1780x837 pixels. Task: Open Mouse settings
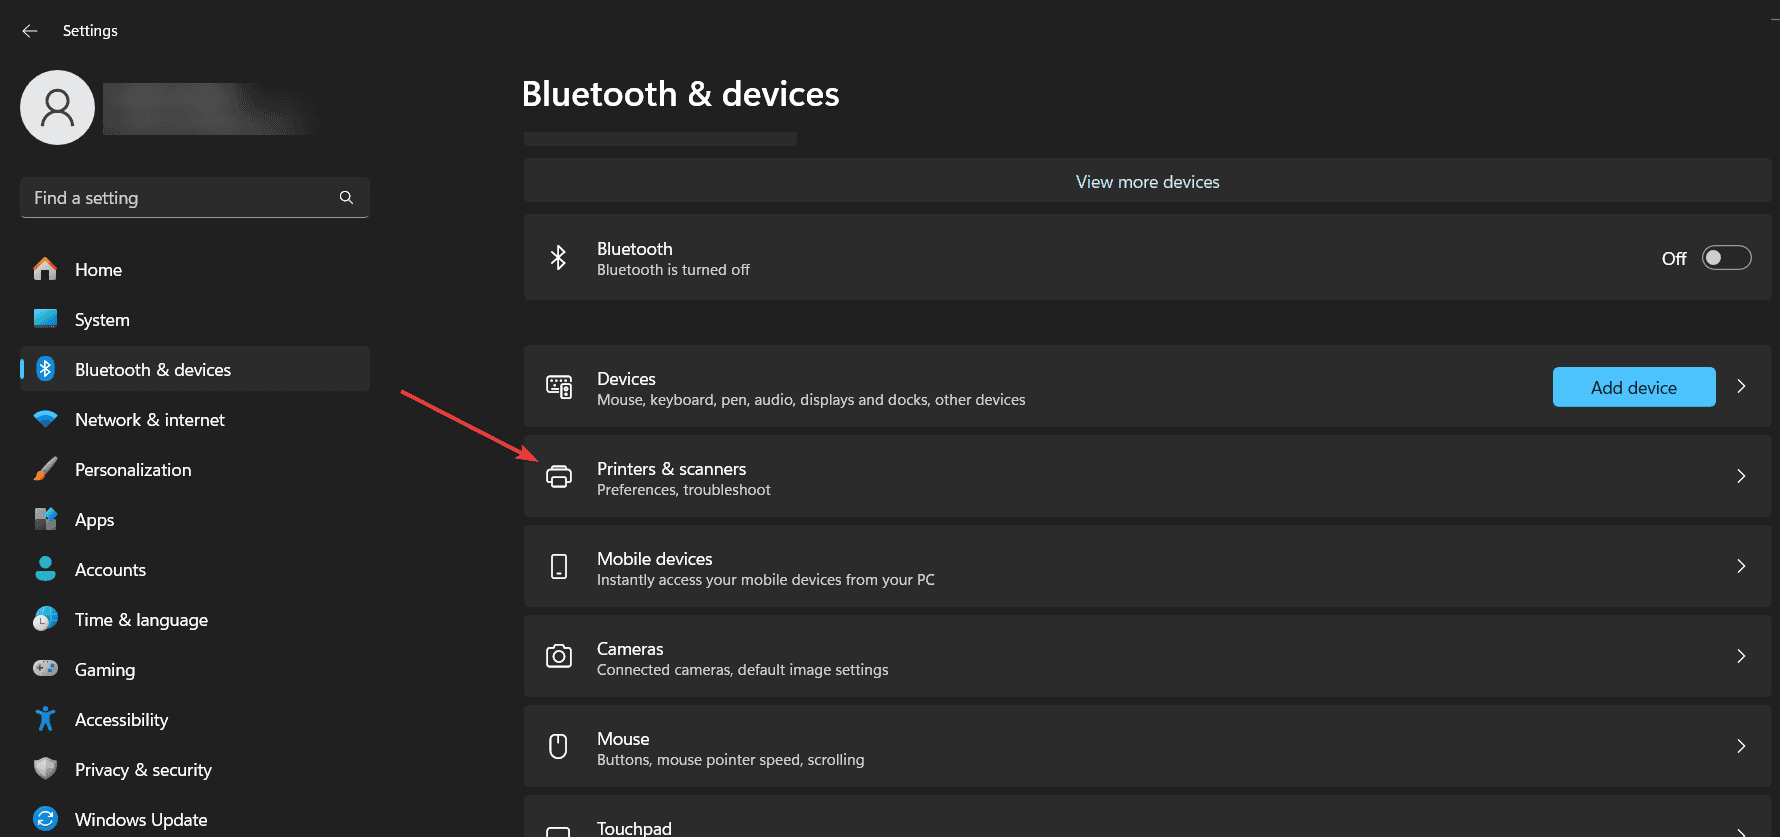pos(1147,746)
